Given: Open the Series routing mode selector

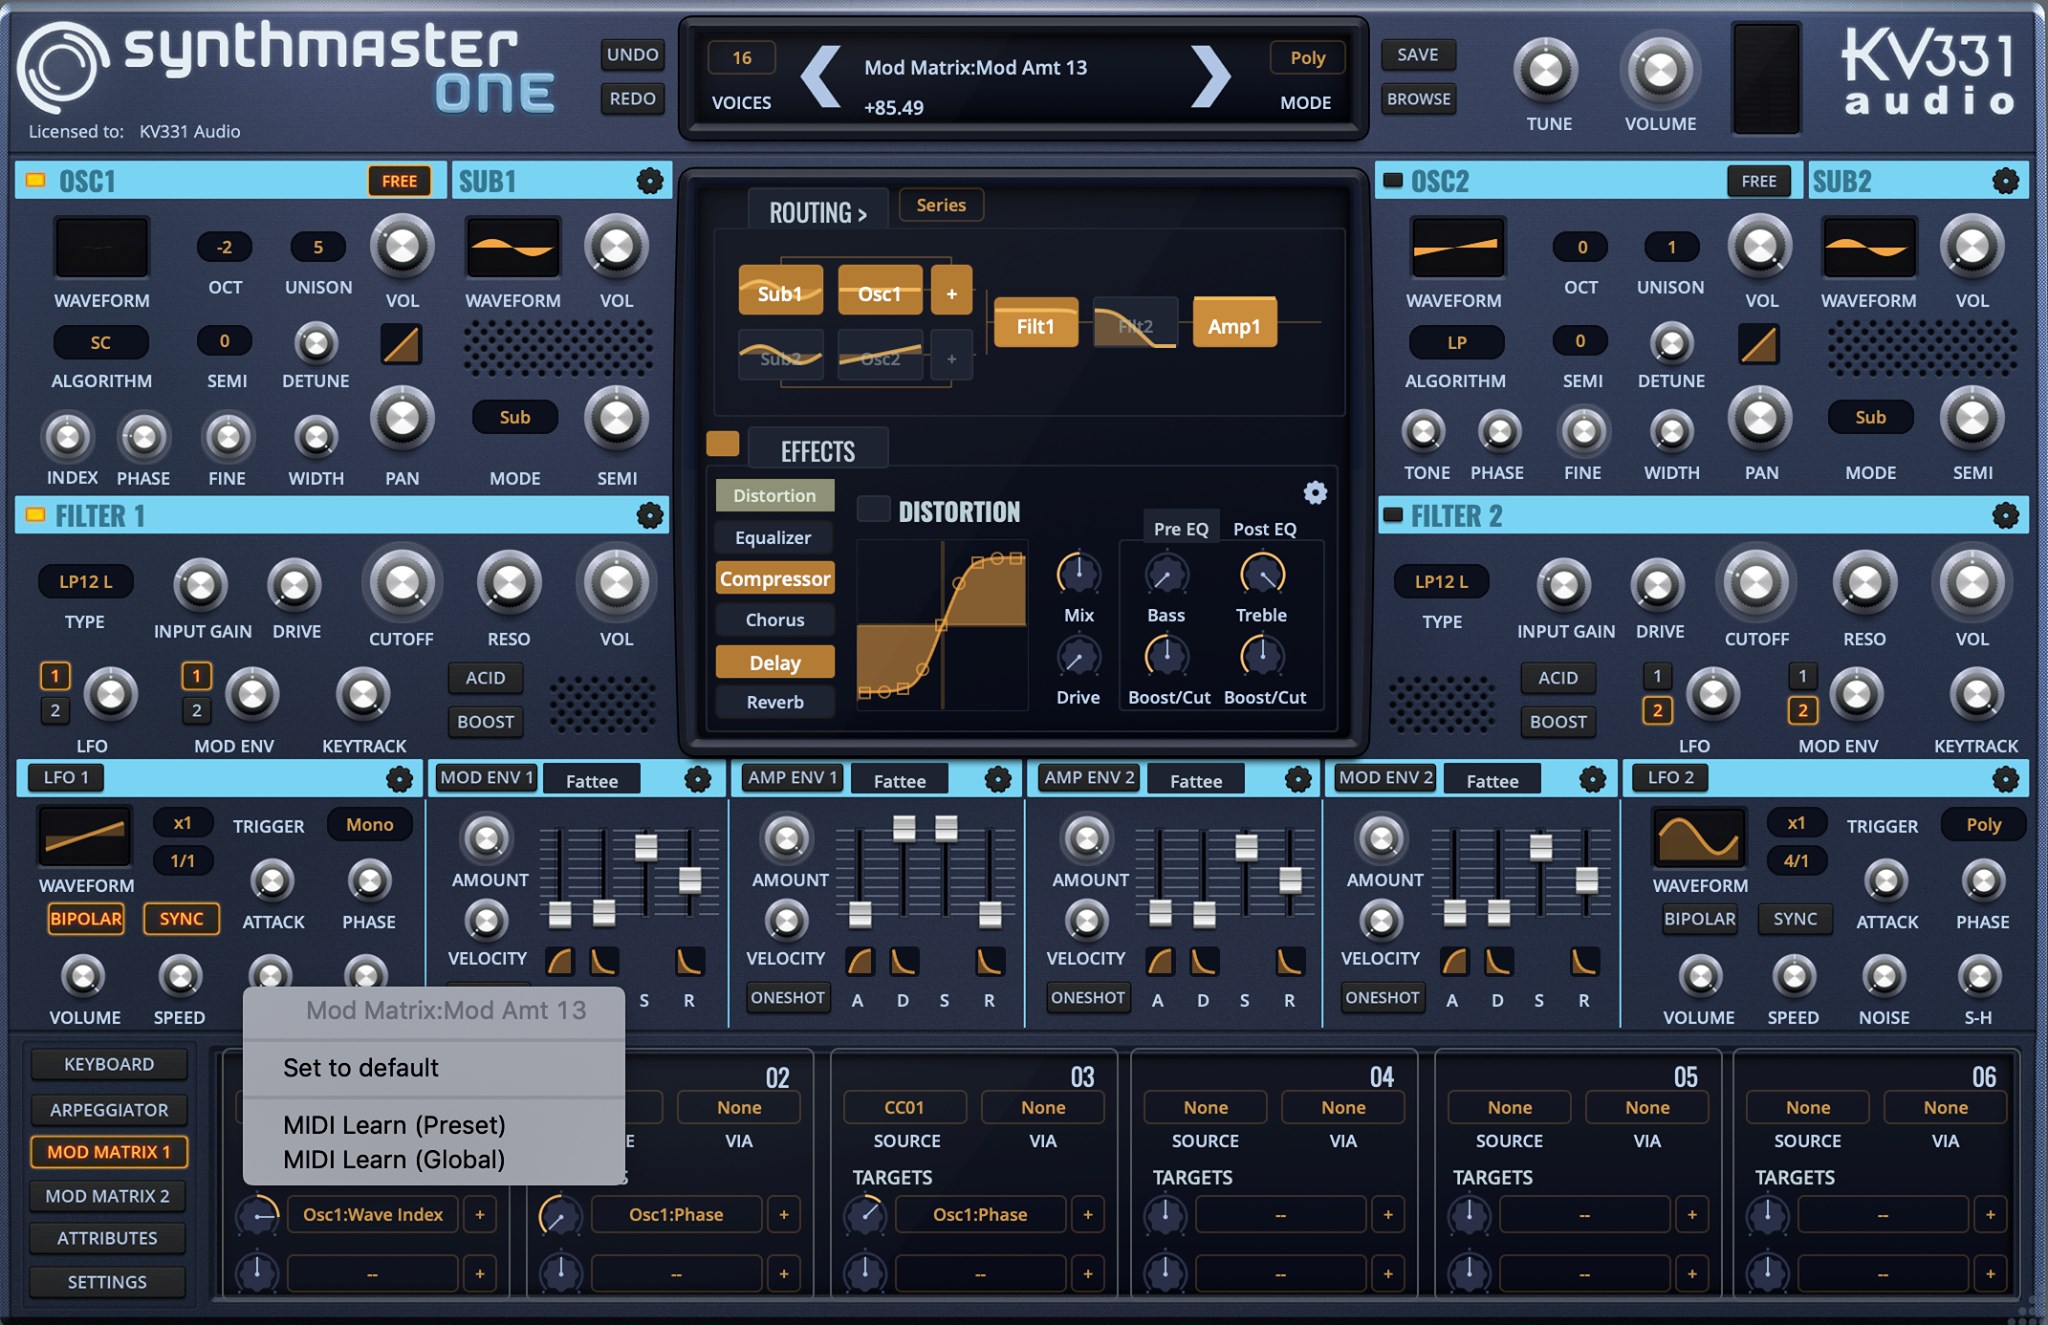Looking at the screenshot, I should (940, 205).
